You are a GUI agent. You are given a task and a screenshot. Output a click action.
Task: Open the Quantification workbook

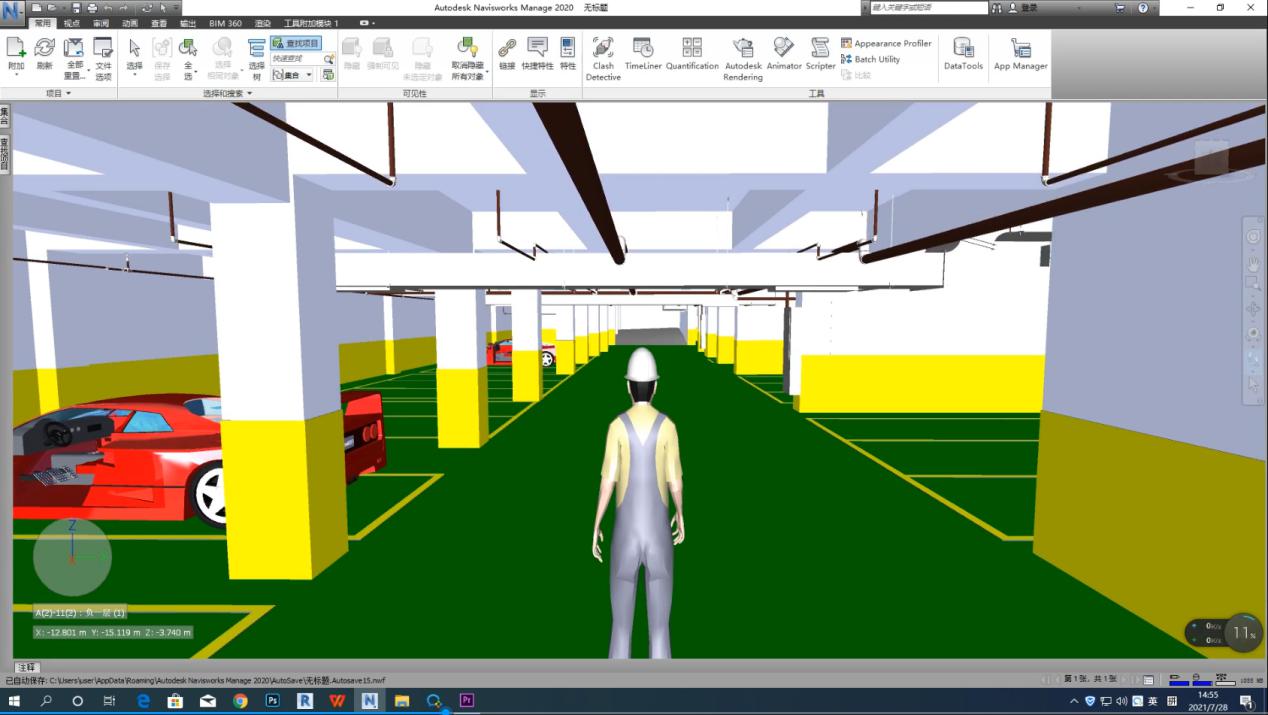pos(692,56)
